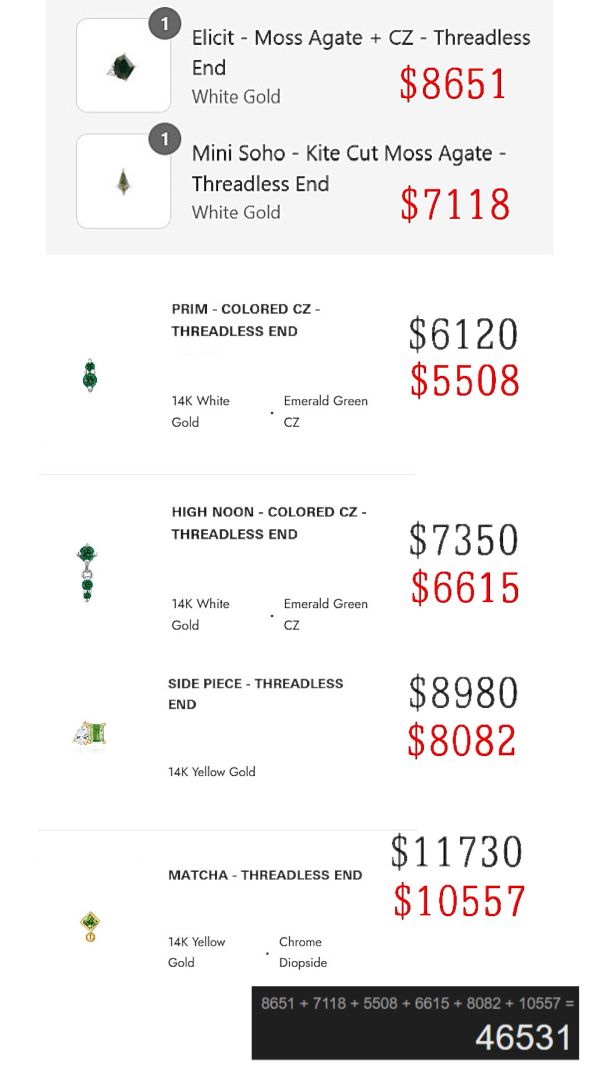Click the red $8651 price
This screenshot has height=1067, width=600.
click(453, 84)
